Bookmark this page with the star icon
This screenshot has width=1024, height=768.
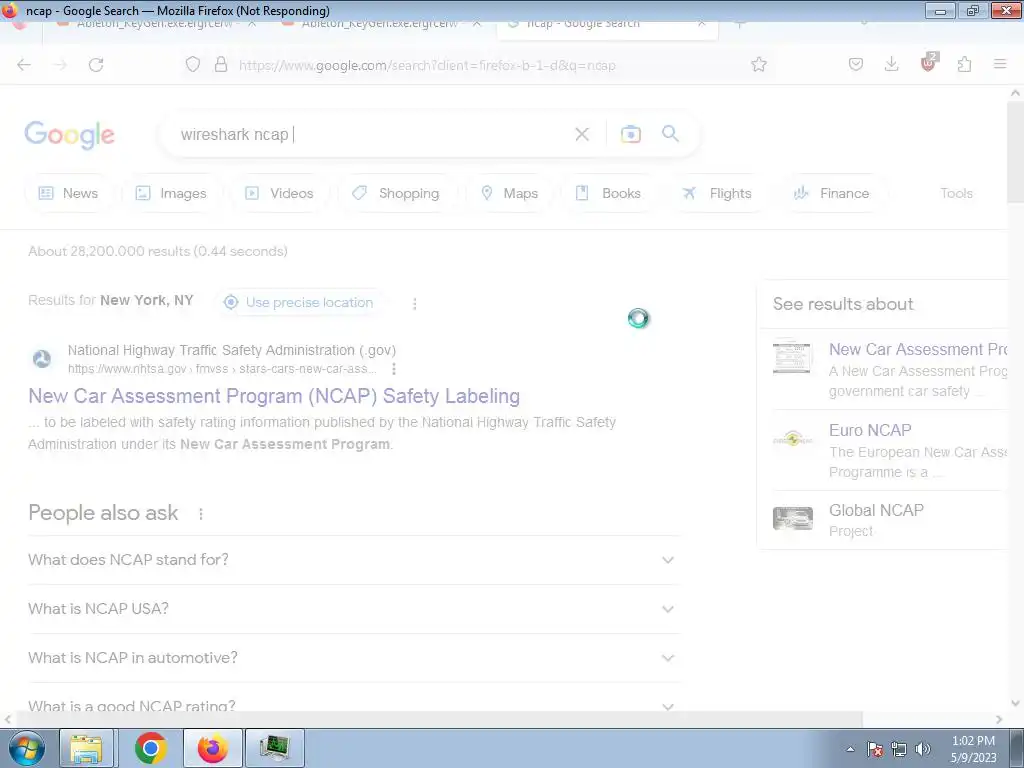click(x=759, y=65)
